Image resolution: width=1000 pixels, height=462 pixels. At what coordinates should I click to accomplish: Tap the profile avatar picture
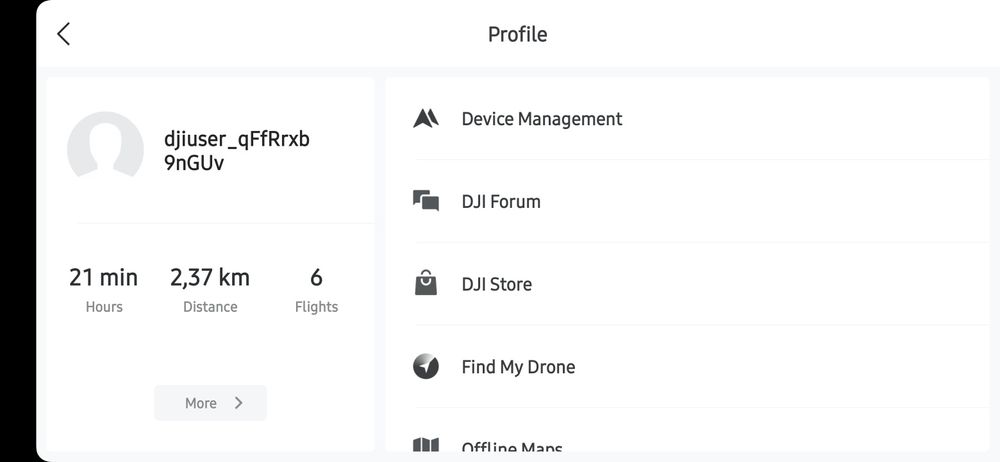pyautogui.click(x=105, y=150)
